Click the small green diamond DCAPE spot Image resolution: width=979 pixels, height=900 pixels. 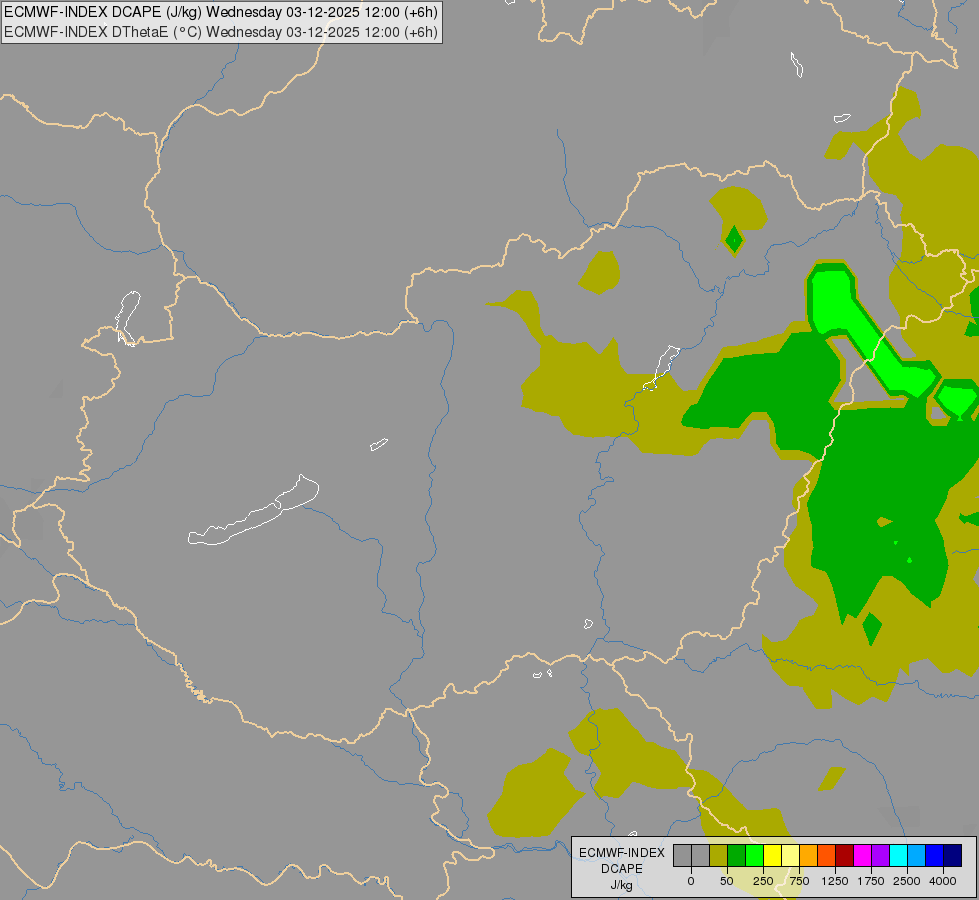coord(734,240)
